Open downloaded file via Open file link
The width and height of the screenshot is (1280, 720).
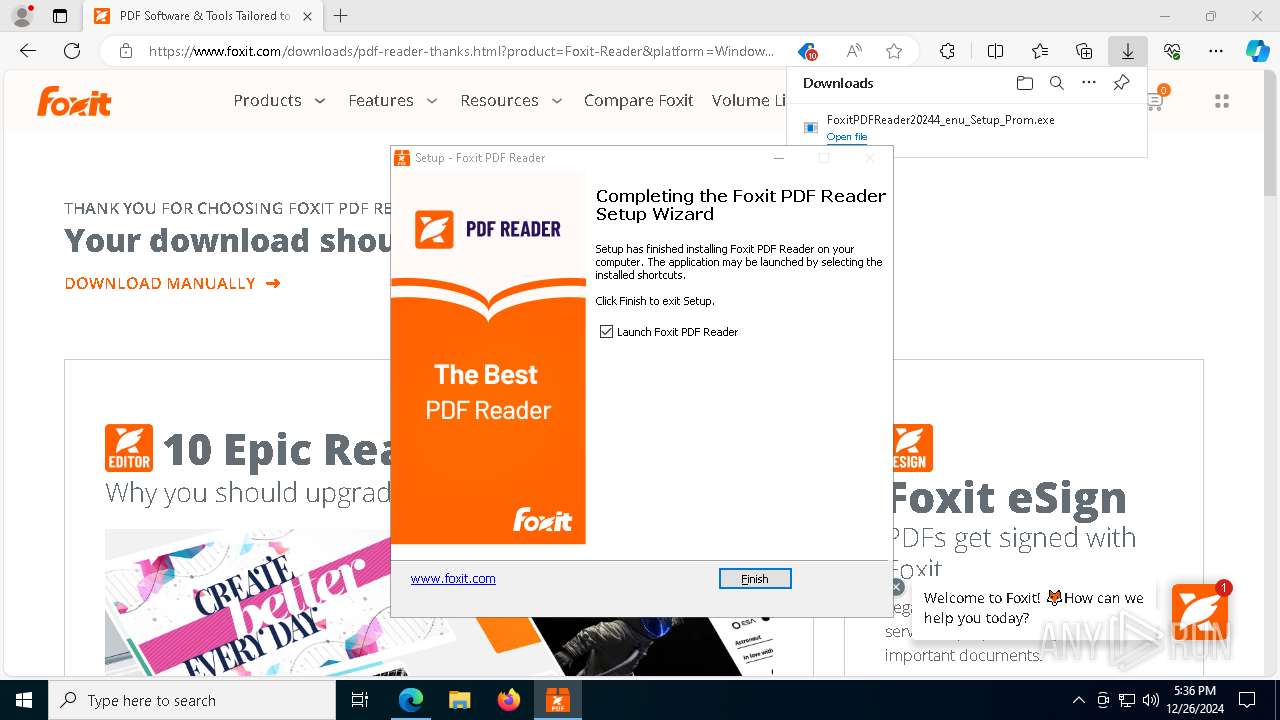[847, 137]
